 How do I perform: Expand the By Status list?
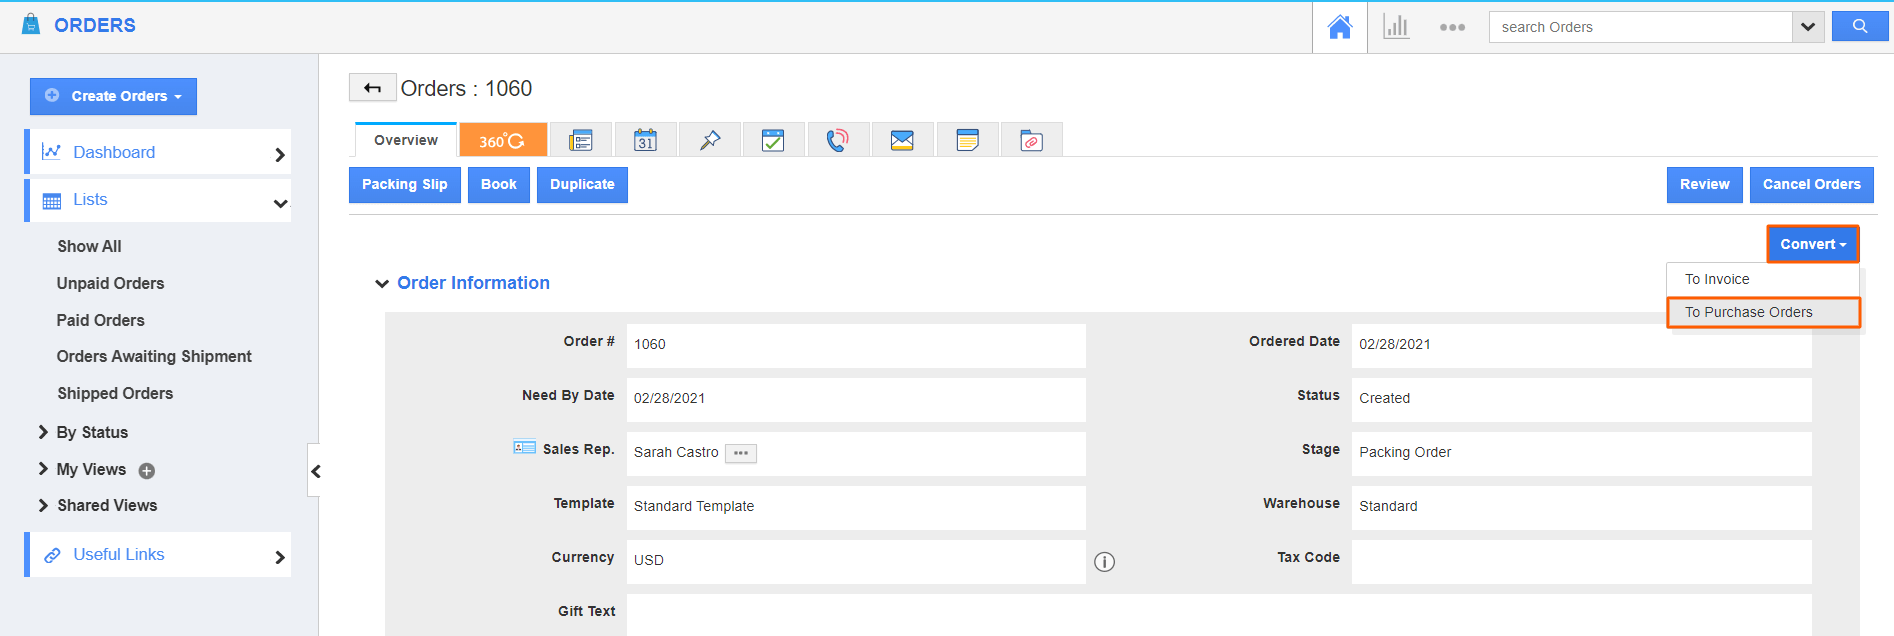[x=43, y=432]
